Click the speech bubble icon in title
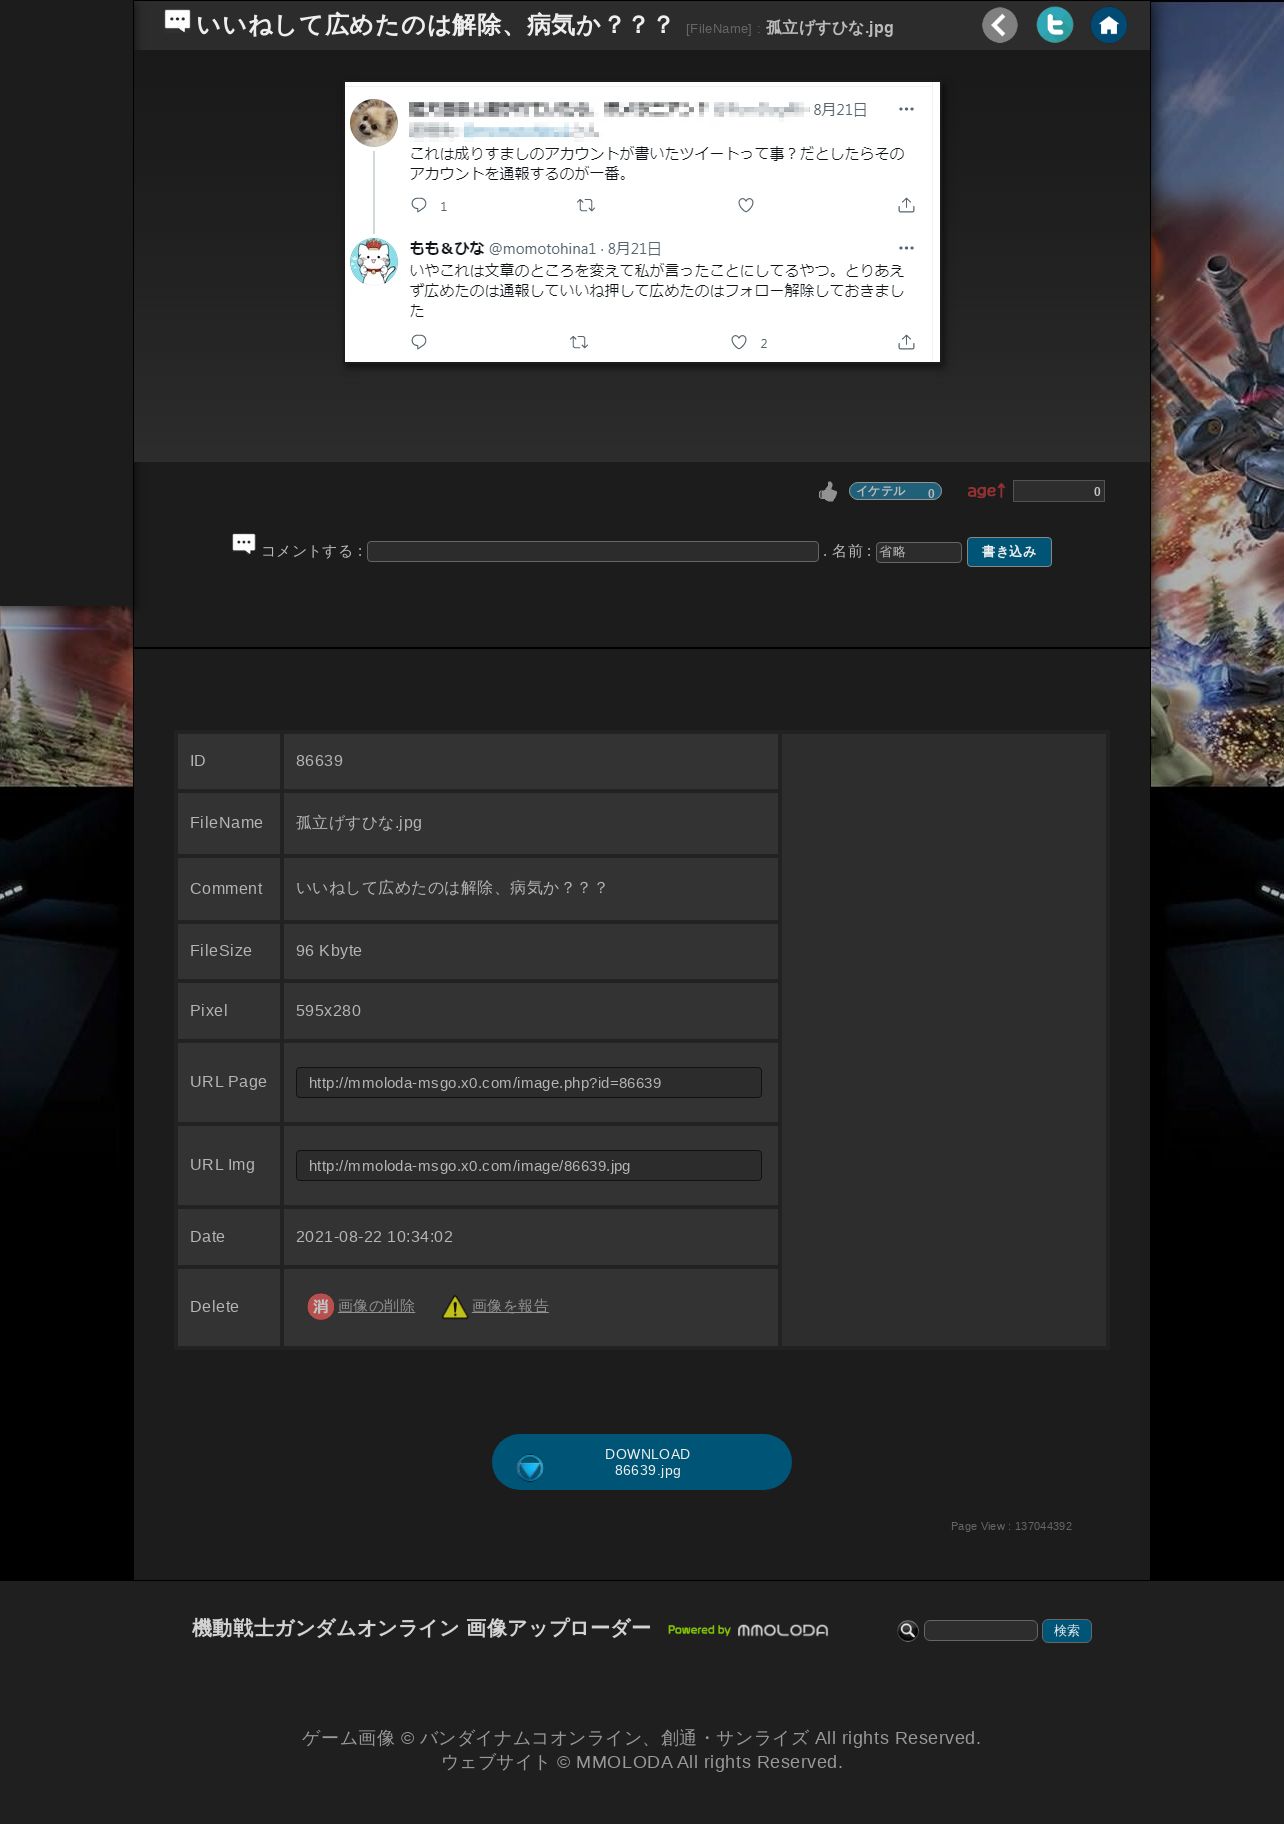 177,21
